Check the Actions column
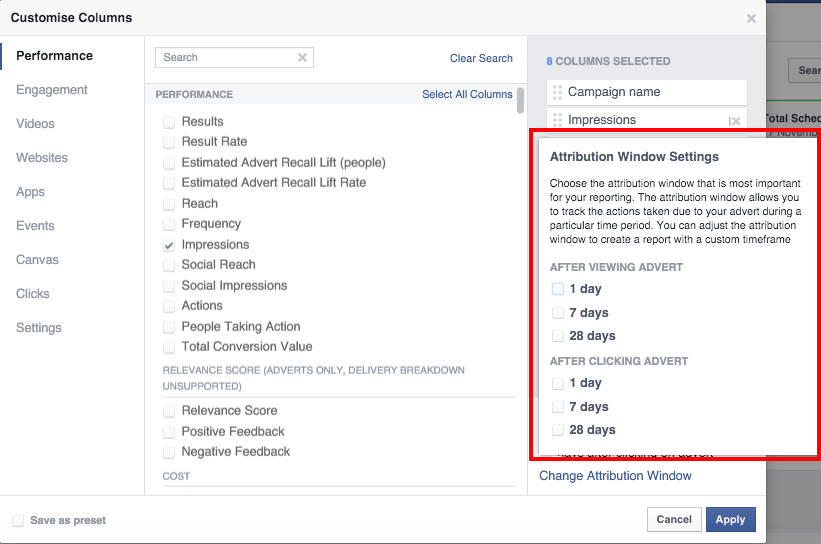Image resolution: width=821 pixels, height=544 pixels. point(169,306)
